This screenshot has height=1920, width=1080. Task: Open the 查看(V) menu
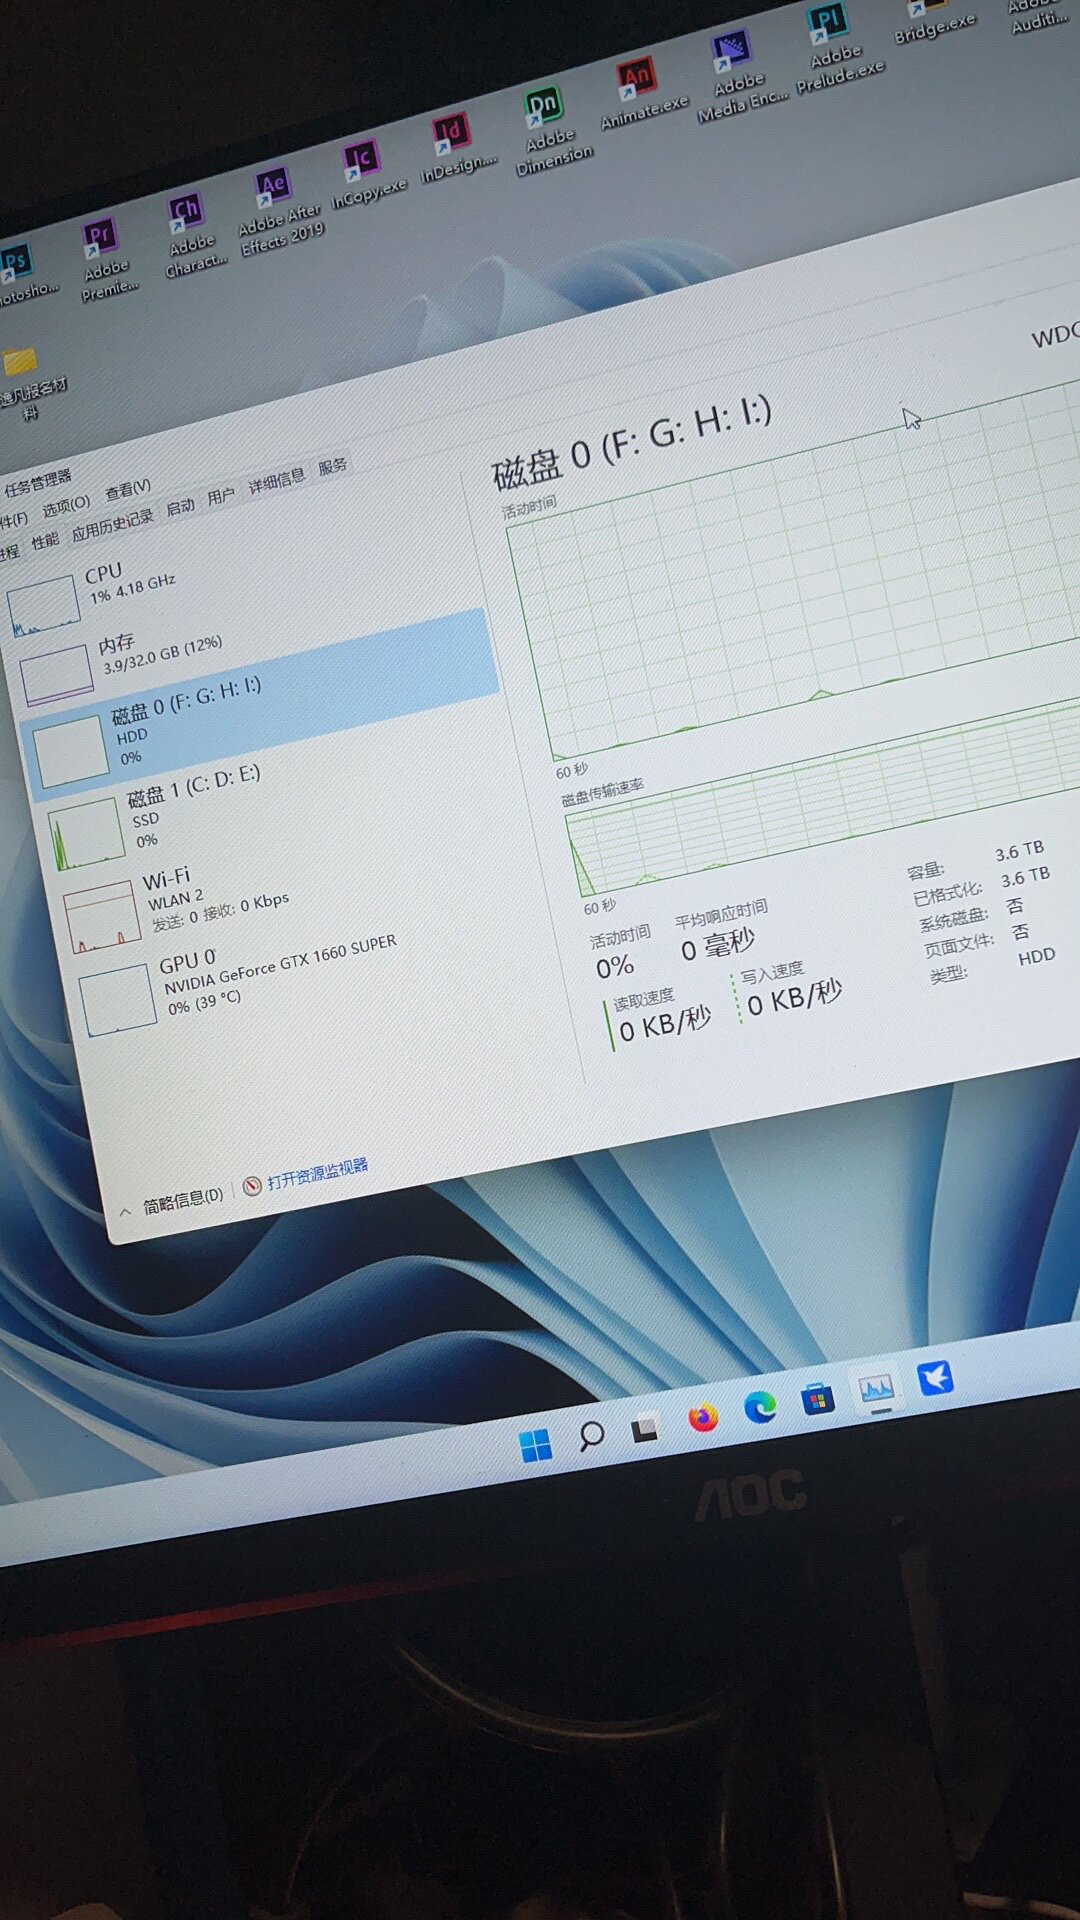pos(128,489)
